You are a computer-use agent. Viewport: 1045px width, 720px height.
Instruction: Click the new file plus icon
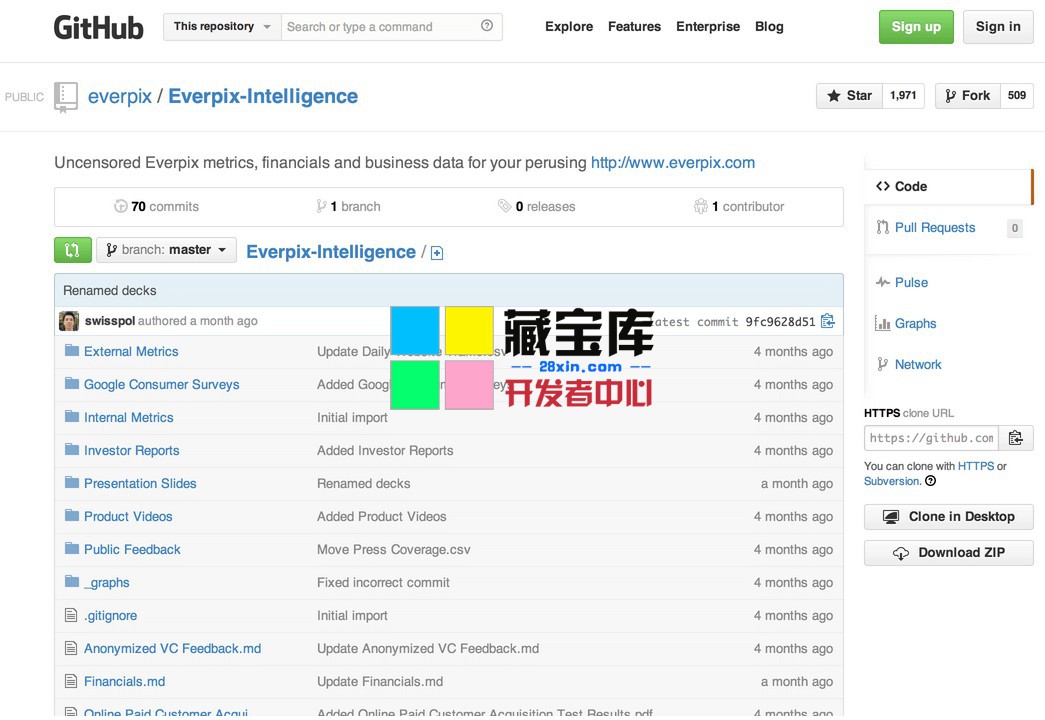coord(437,253)
